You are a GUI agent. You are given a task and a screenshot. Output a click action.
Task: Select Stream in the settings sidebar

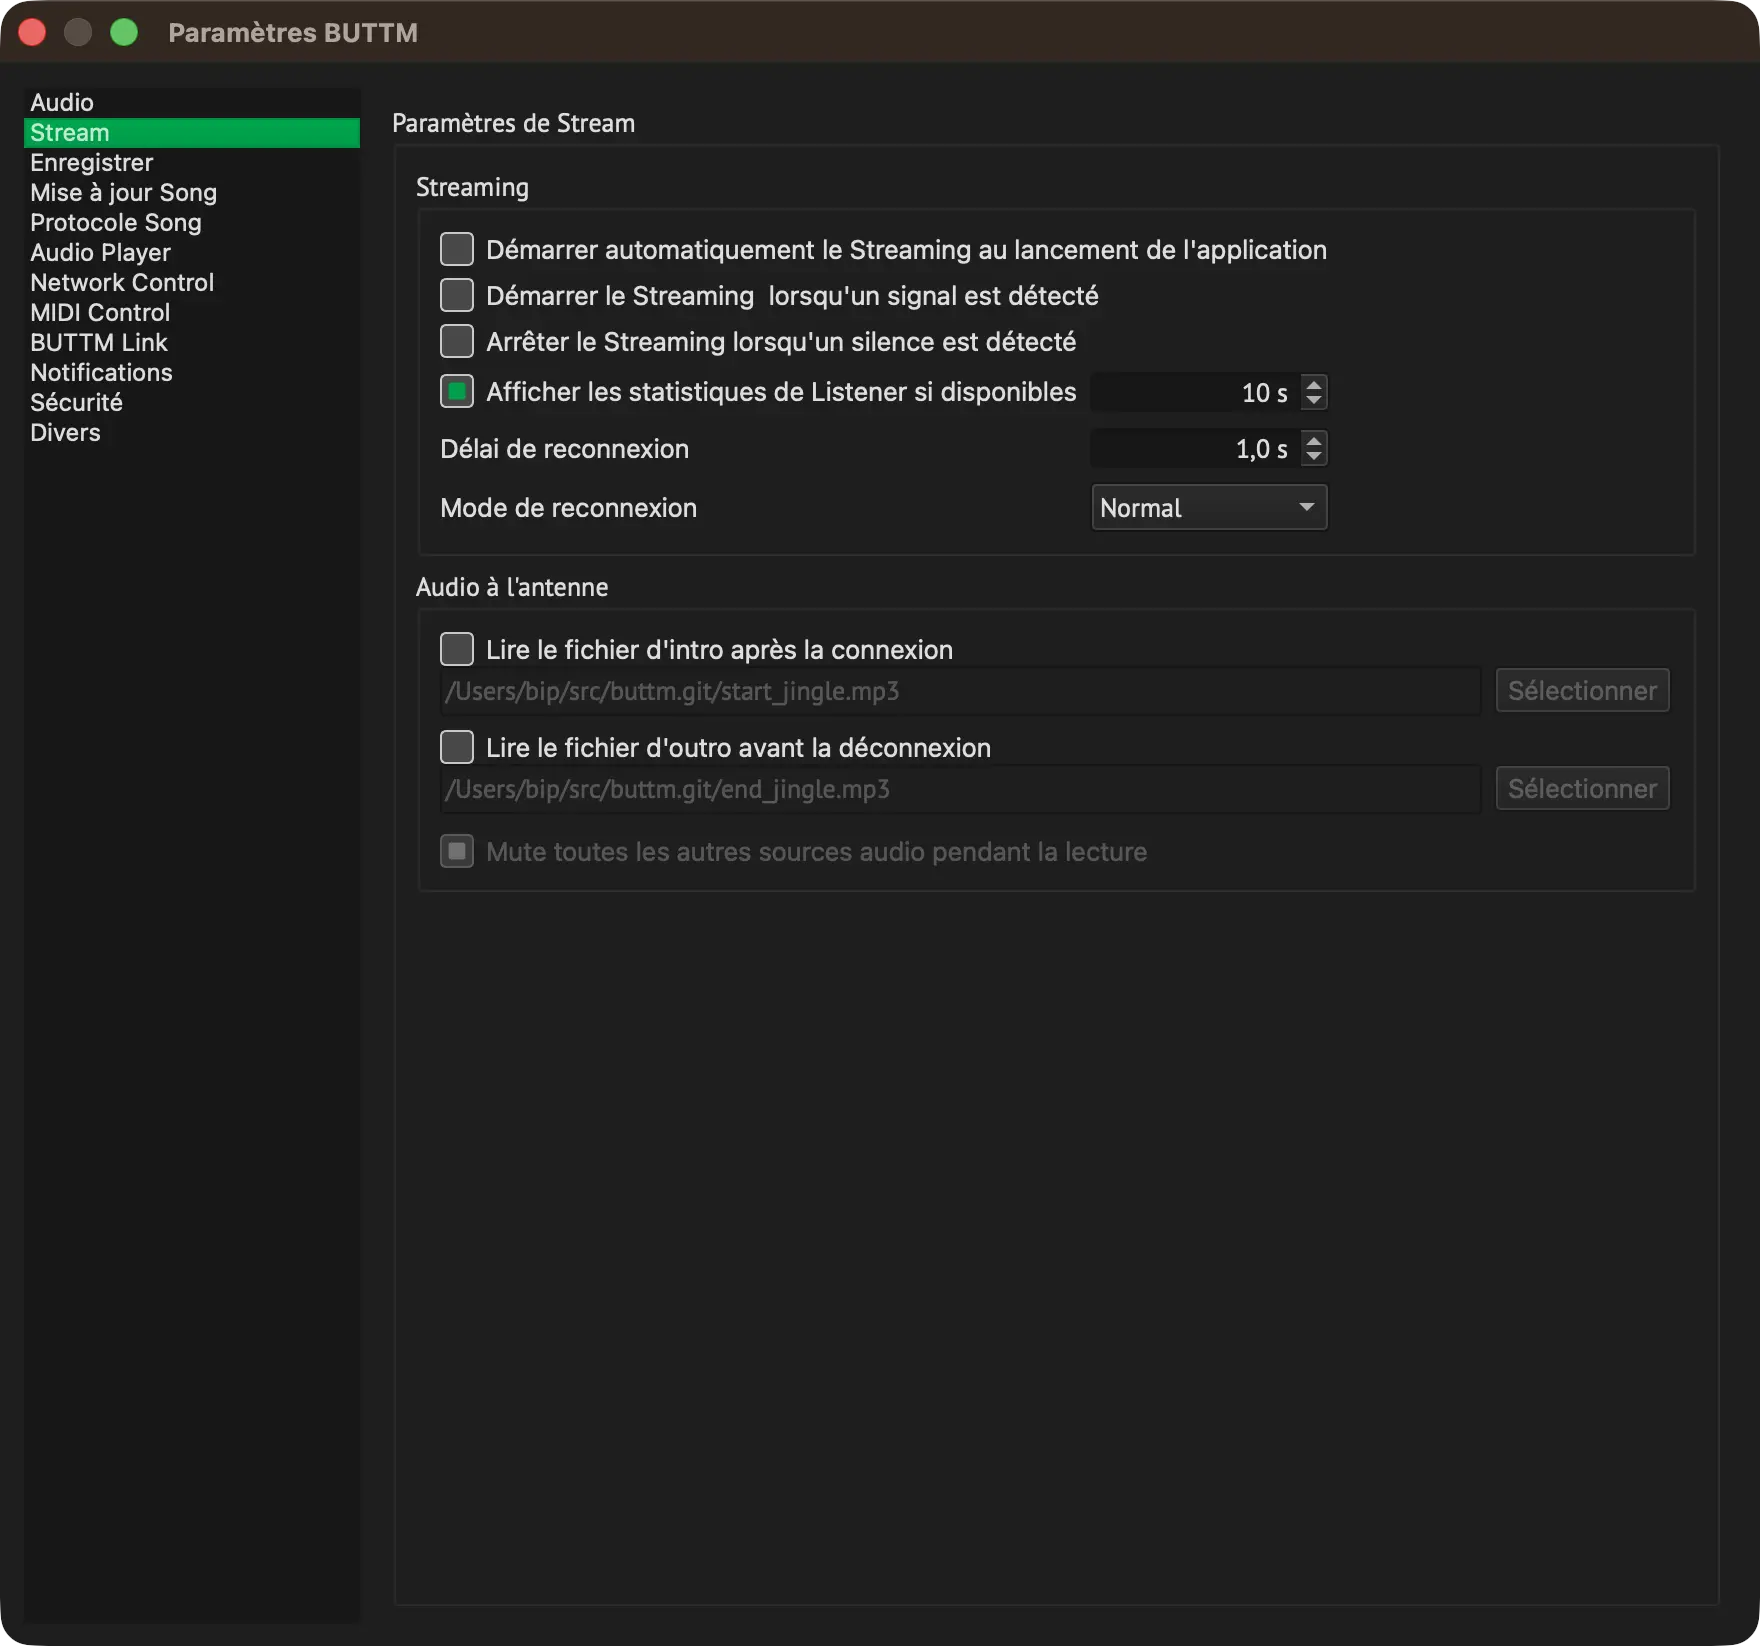tap(191, 132)
